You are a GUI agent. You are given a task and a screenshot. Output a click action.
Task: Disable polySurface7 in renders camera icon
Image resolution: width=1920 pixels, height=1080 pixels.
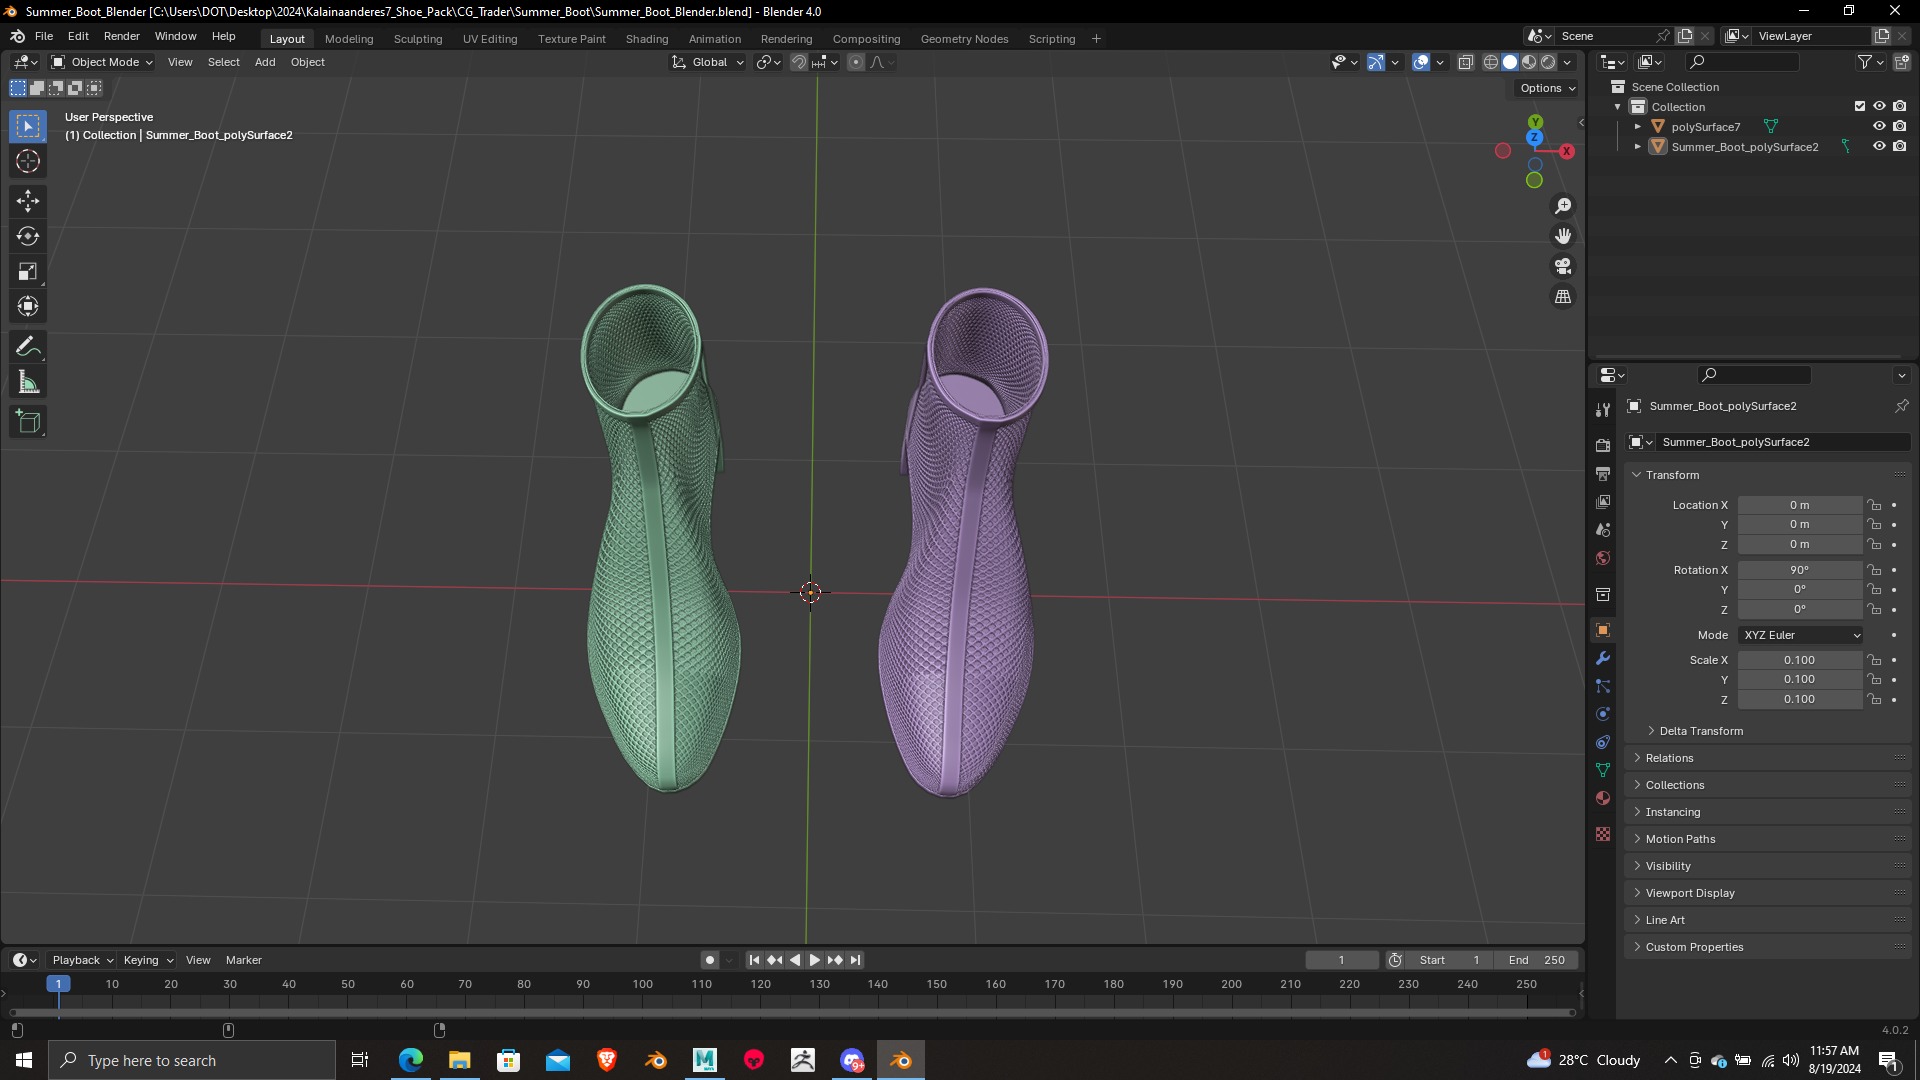pyautogui.click(x=1899, y=126)
